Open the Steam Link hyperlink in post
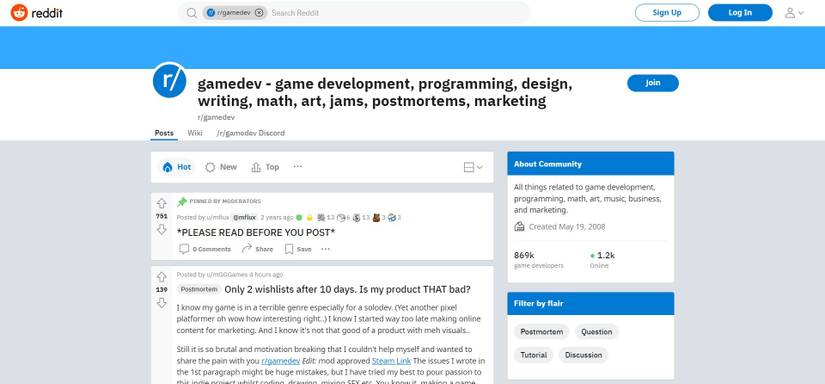Screen dimensions: 825x384 (x=391, y=361)
